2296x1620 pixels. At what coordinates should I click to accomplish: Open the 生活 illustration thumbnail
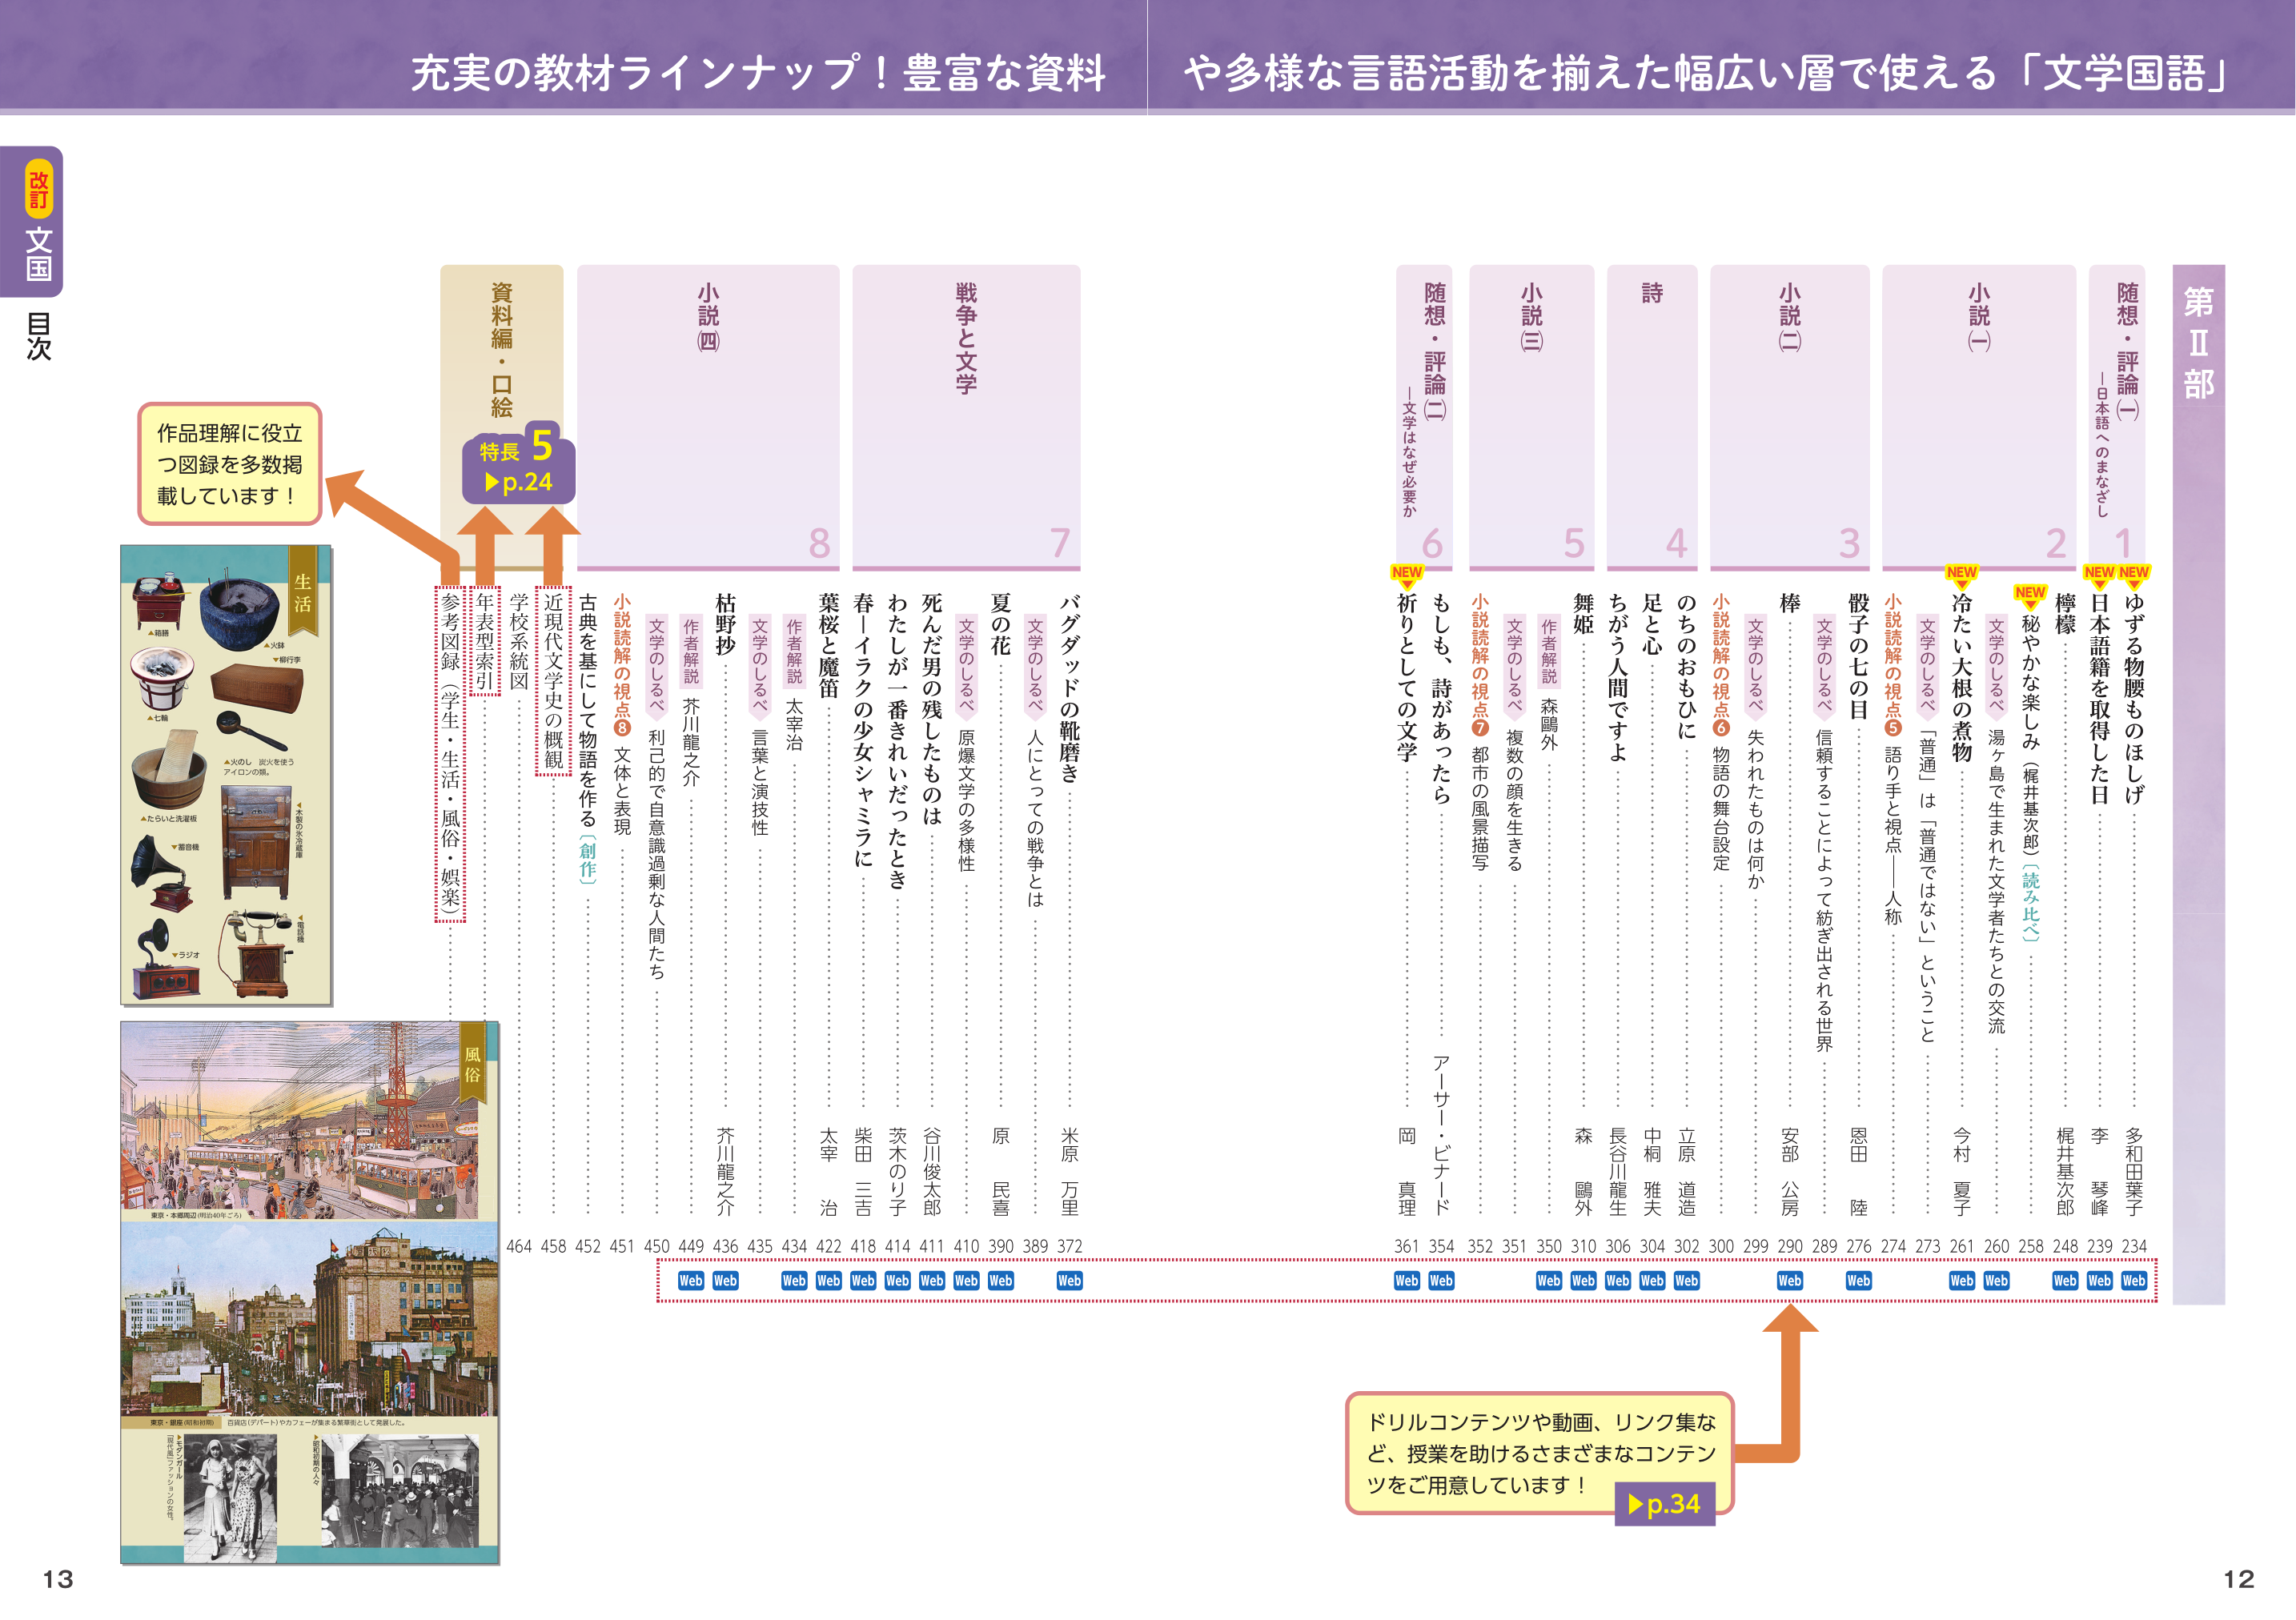[226, 775]
